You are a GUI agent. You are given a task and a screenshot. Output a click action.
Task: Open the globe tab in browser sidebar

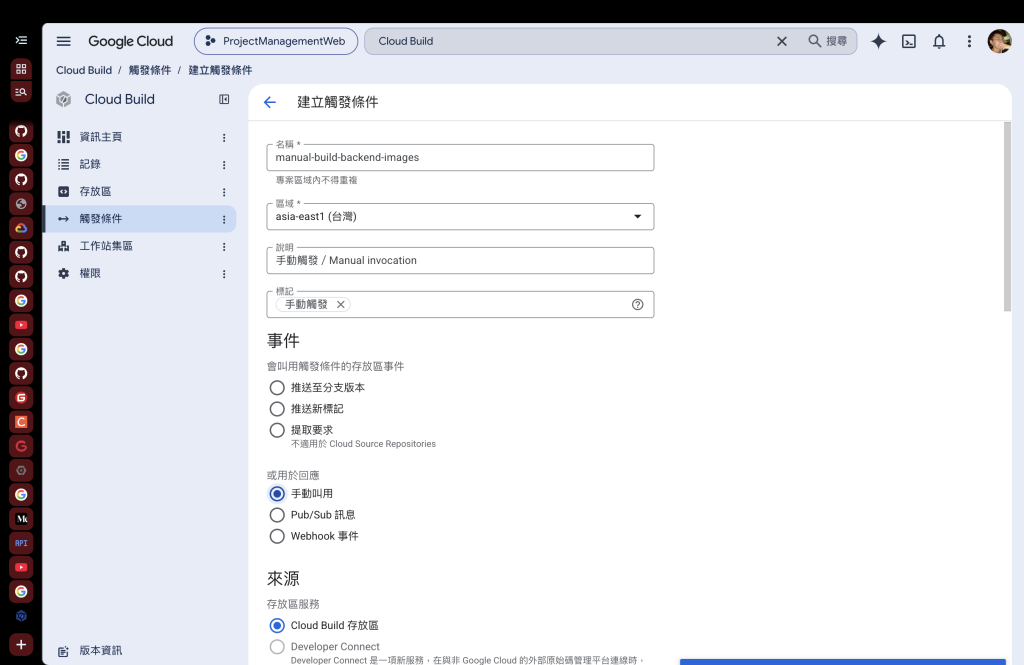[x=21, y=204]
